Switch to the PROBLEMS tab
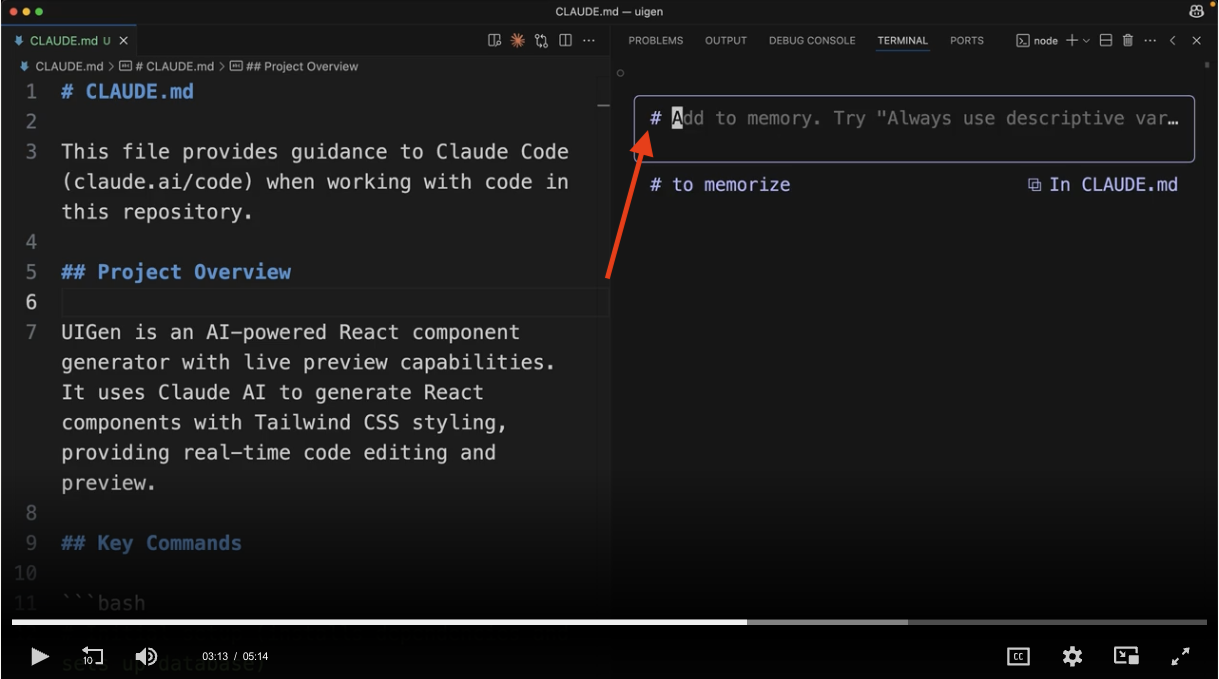Screen dimensions: 1219x679 point(655,41)
